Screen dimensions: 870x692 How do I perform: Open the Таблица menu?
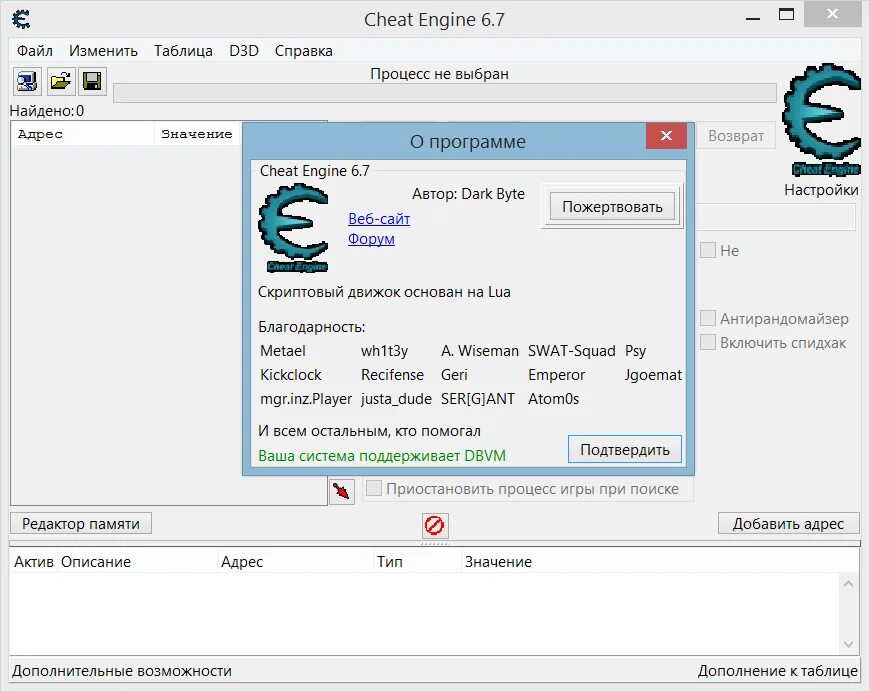(x=182, y=50)
